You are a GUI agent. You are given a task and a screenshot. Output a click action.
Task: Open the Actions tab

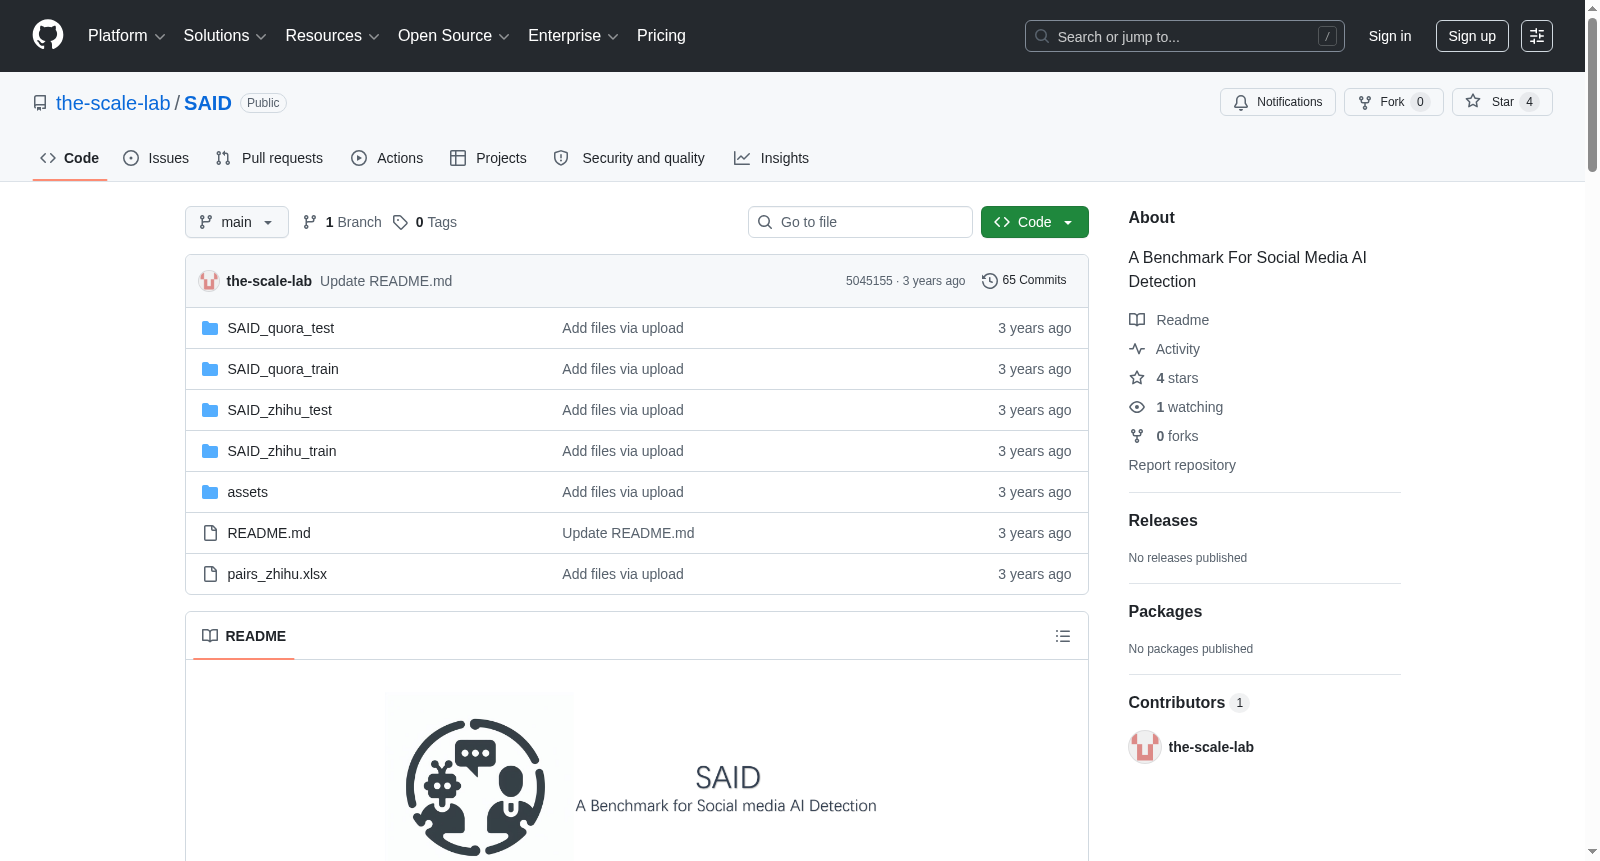click(387, 158)
